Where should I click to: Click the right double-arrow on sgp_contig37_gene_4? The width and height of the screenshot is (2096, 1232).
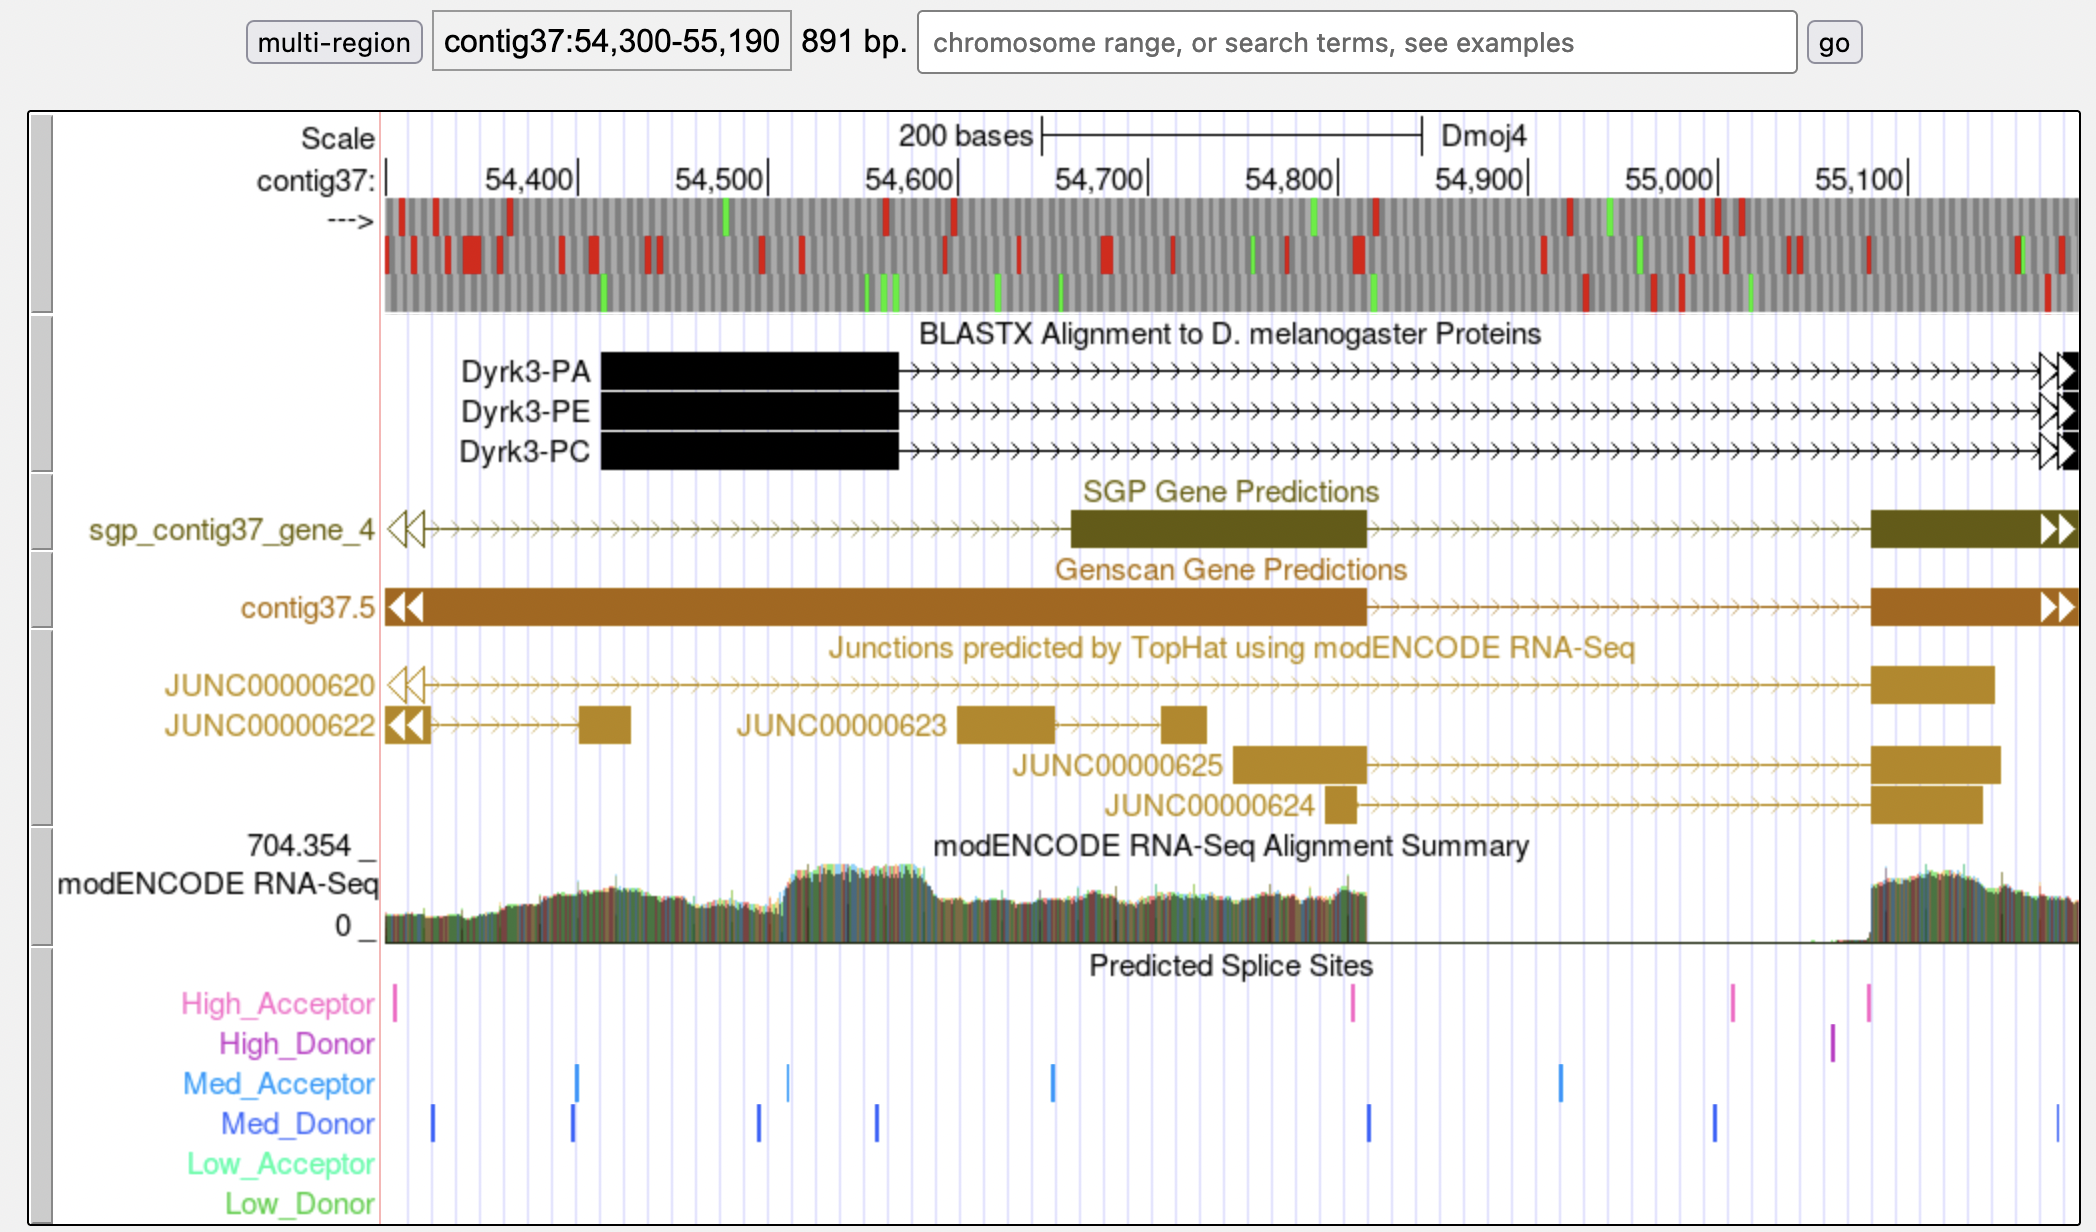coord(2059,529)
